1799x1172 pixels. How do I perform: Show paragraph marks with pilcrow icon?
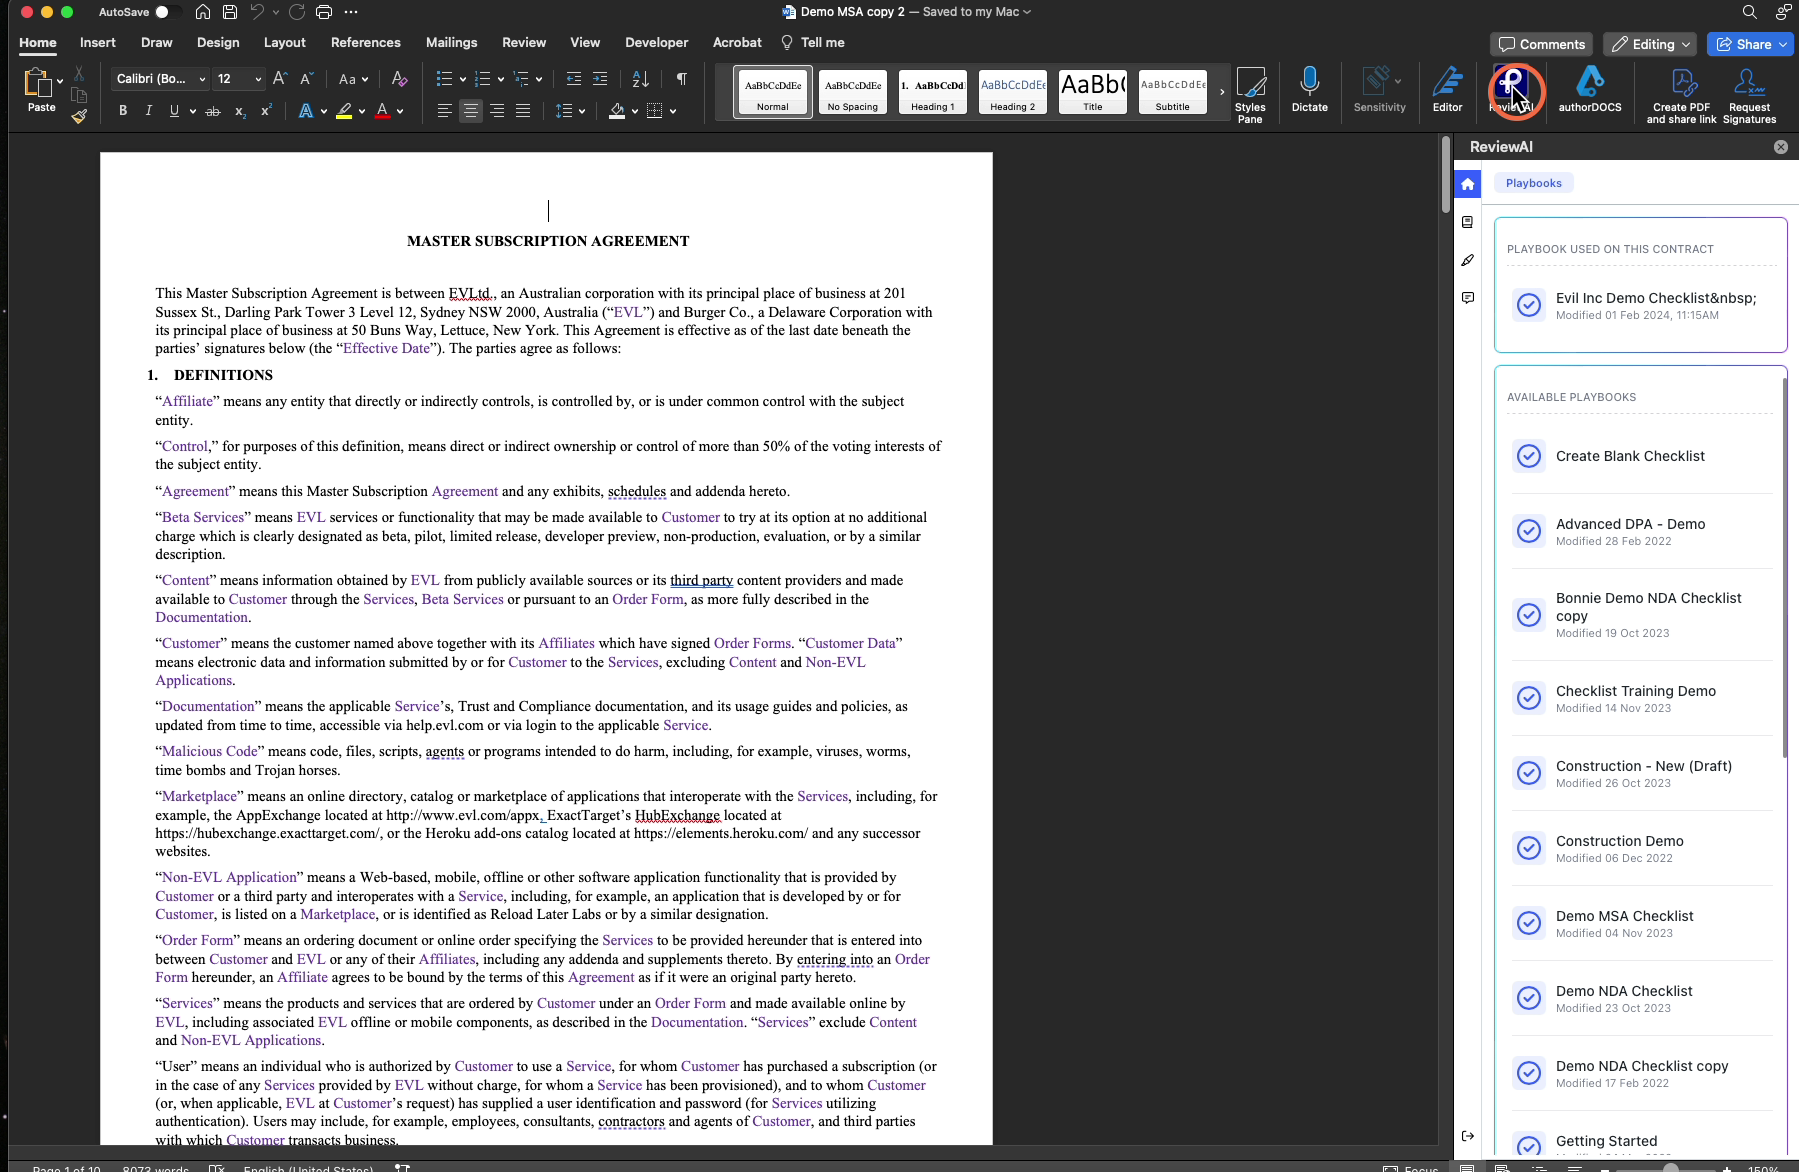tap(681, 79)
